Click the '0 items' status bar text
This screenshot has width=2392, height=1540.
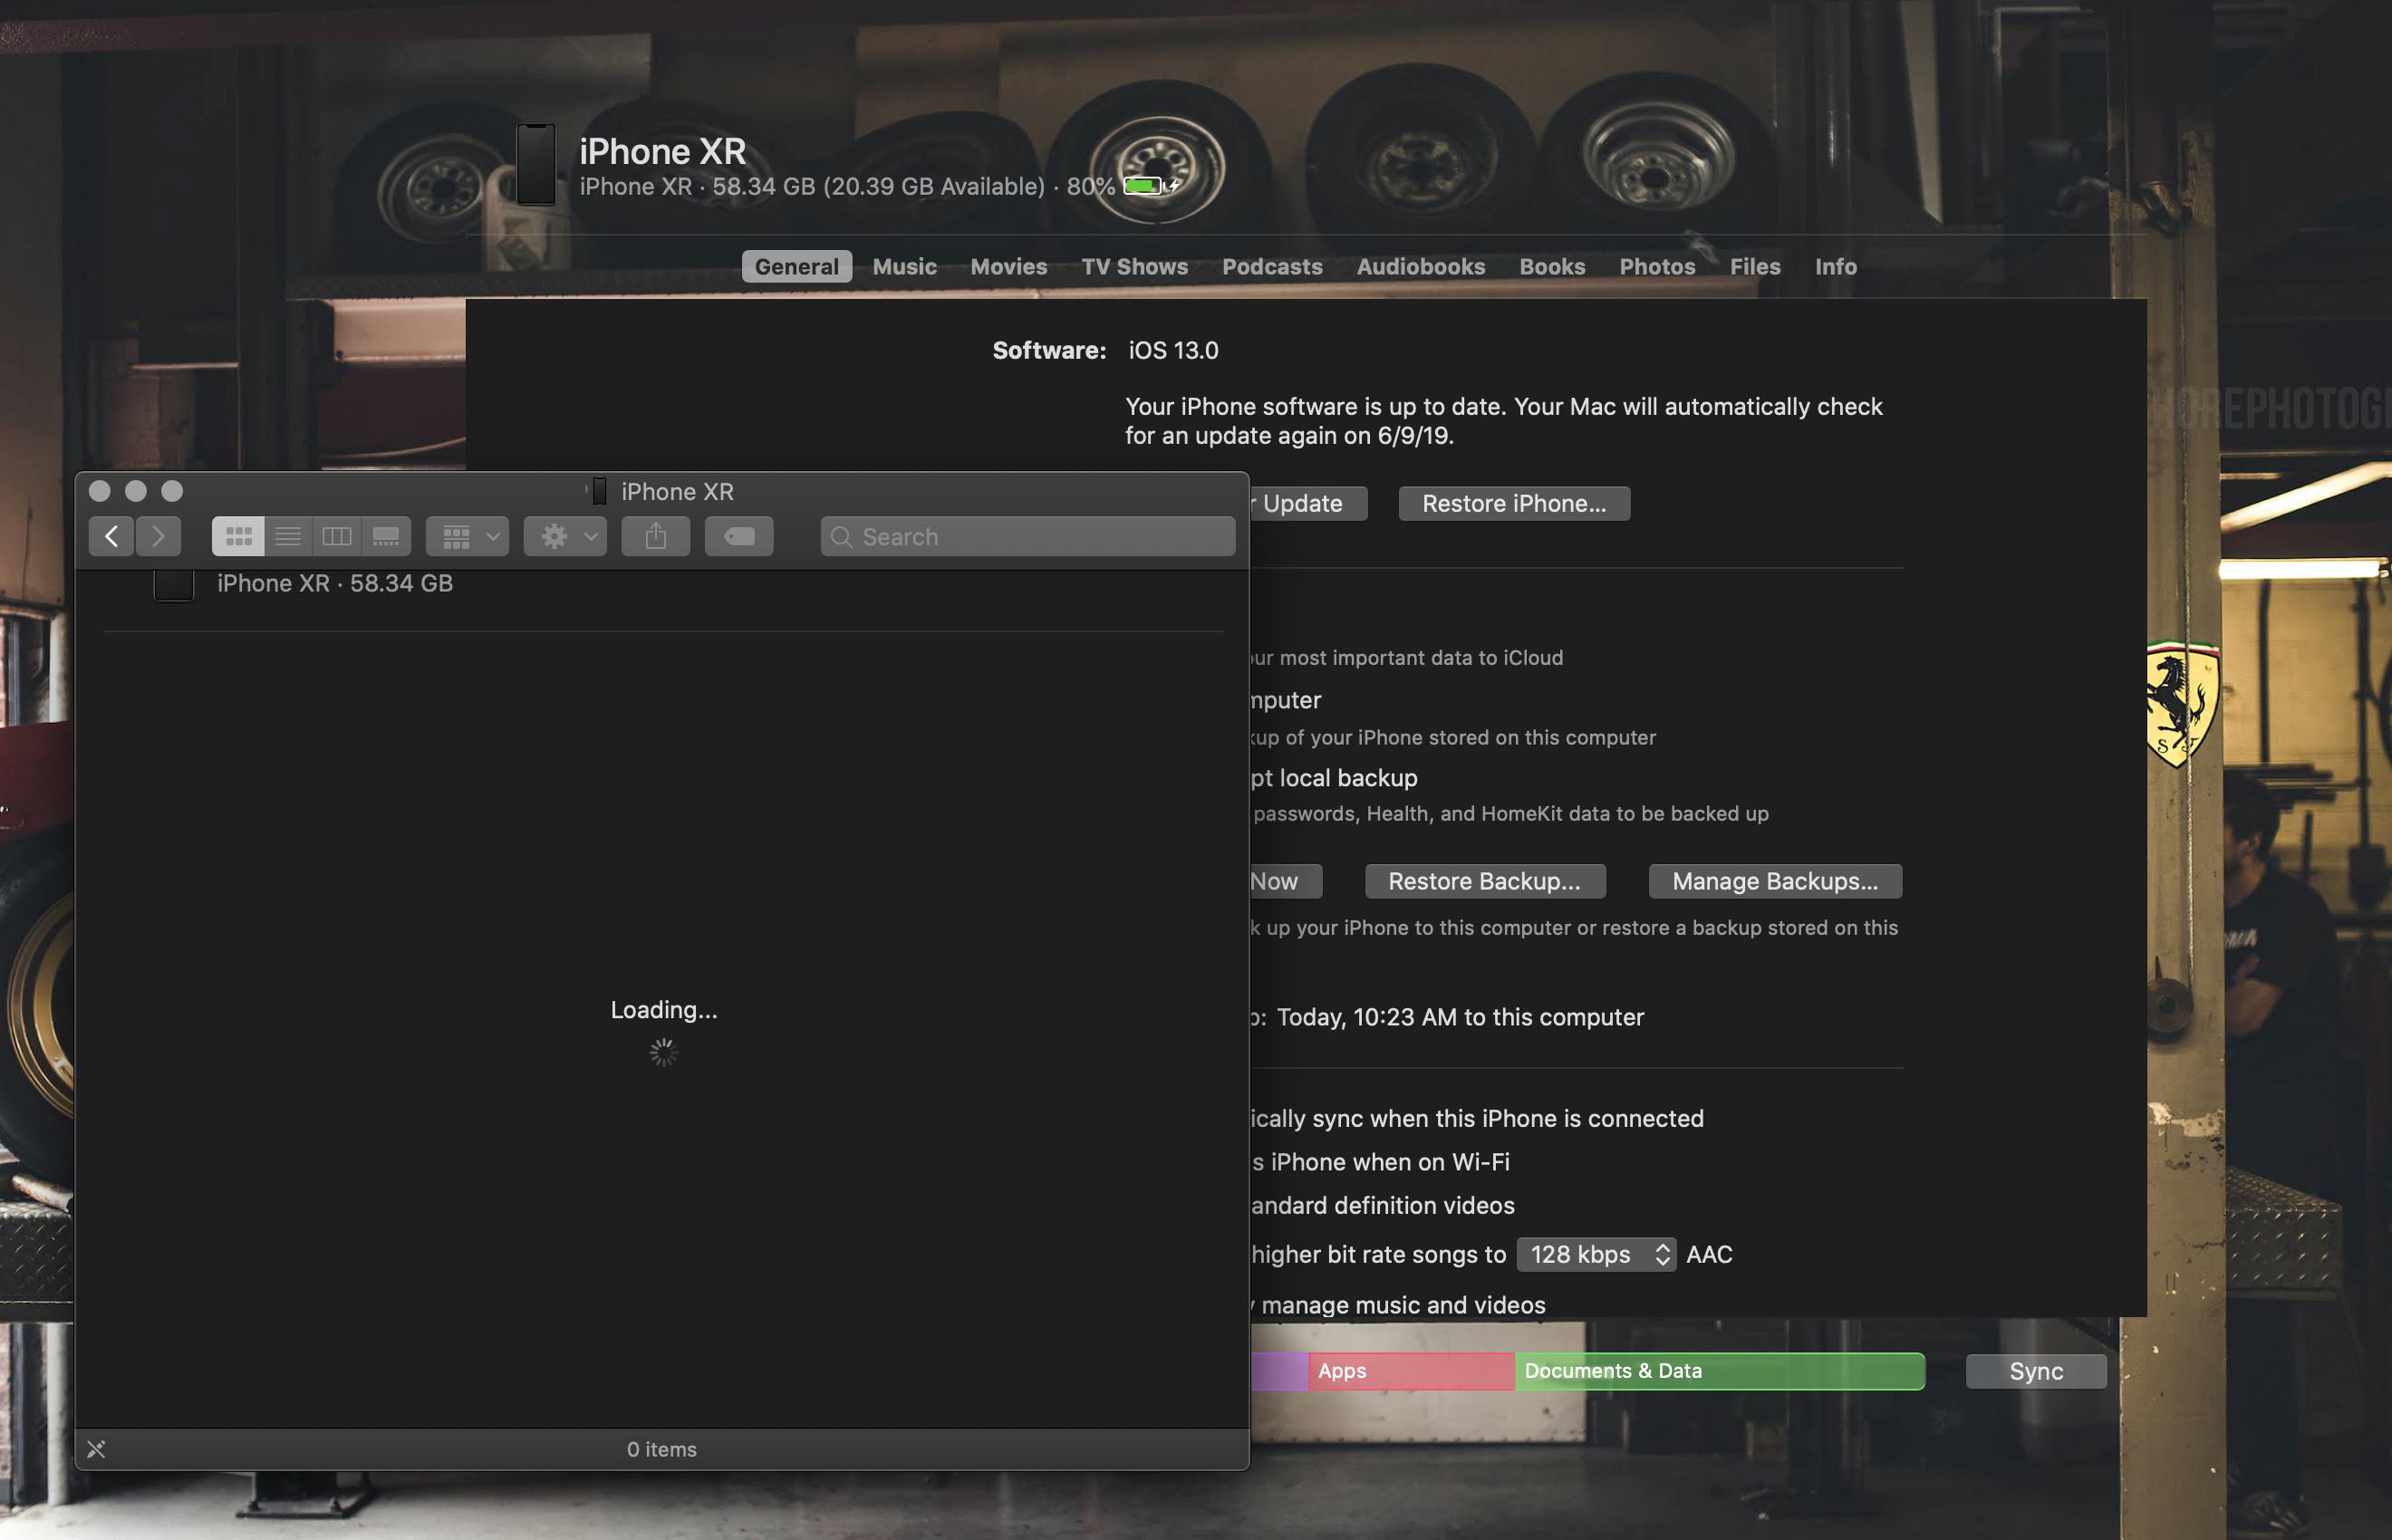pos(662,1449)
